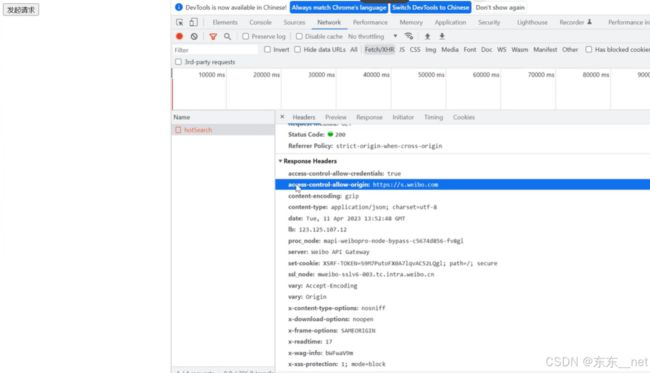Open the Lighthouse tab
The image size is (650, 373).
coord(532,22)
